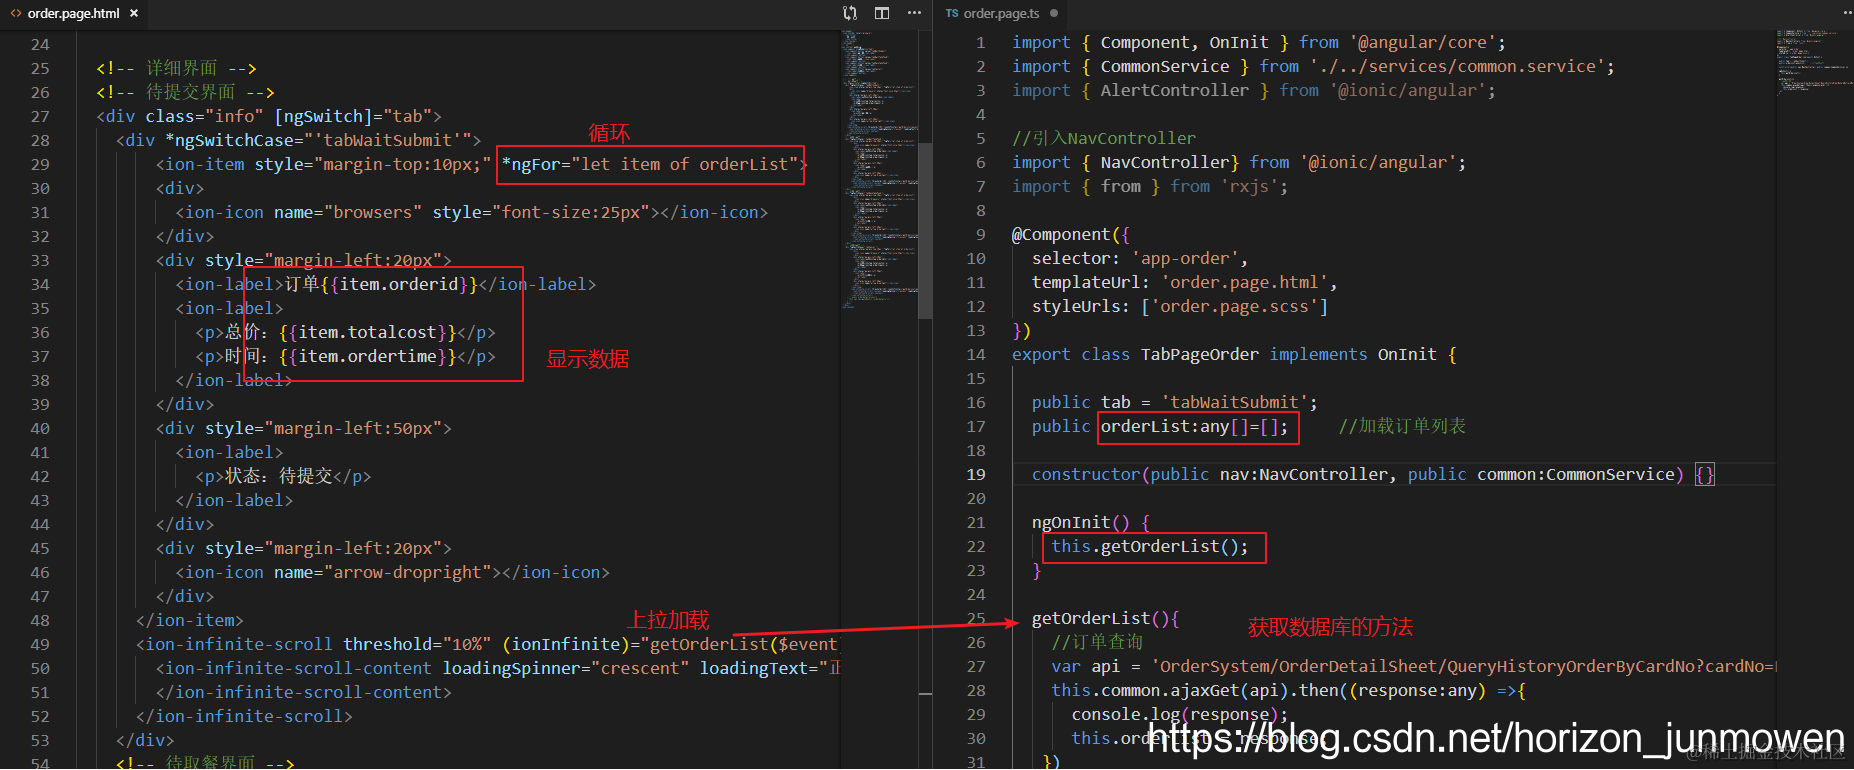
Task: Click the name="arrow-dropright" icon line
Action: click(x=392, y=572)
